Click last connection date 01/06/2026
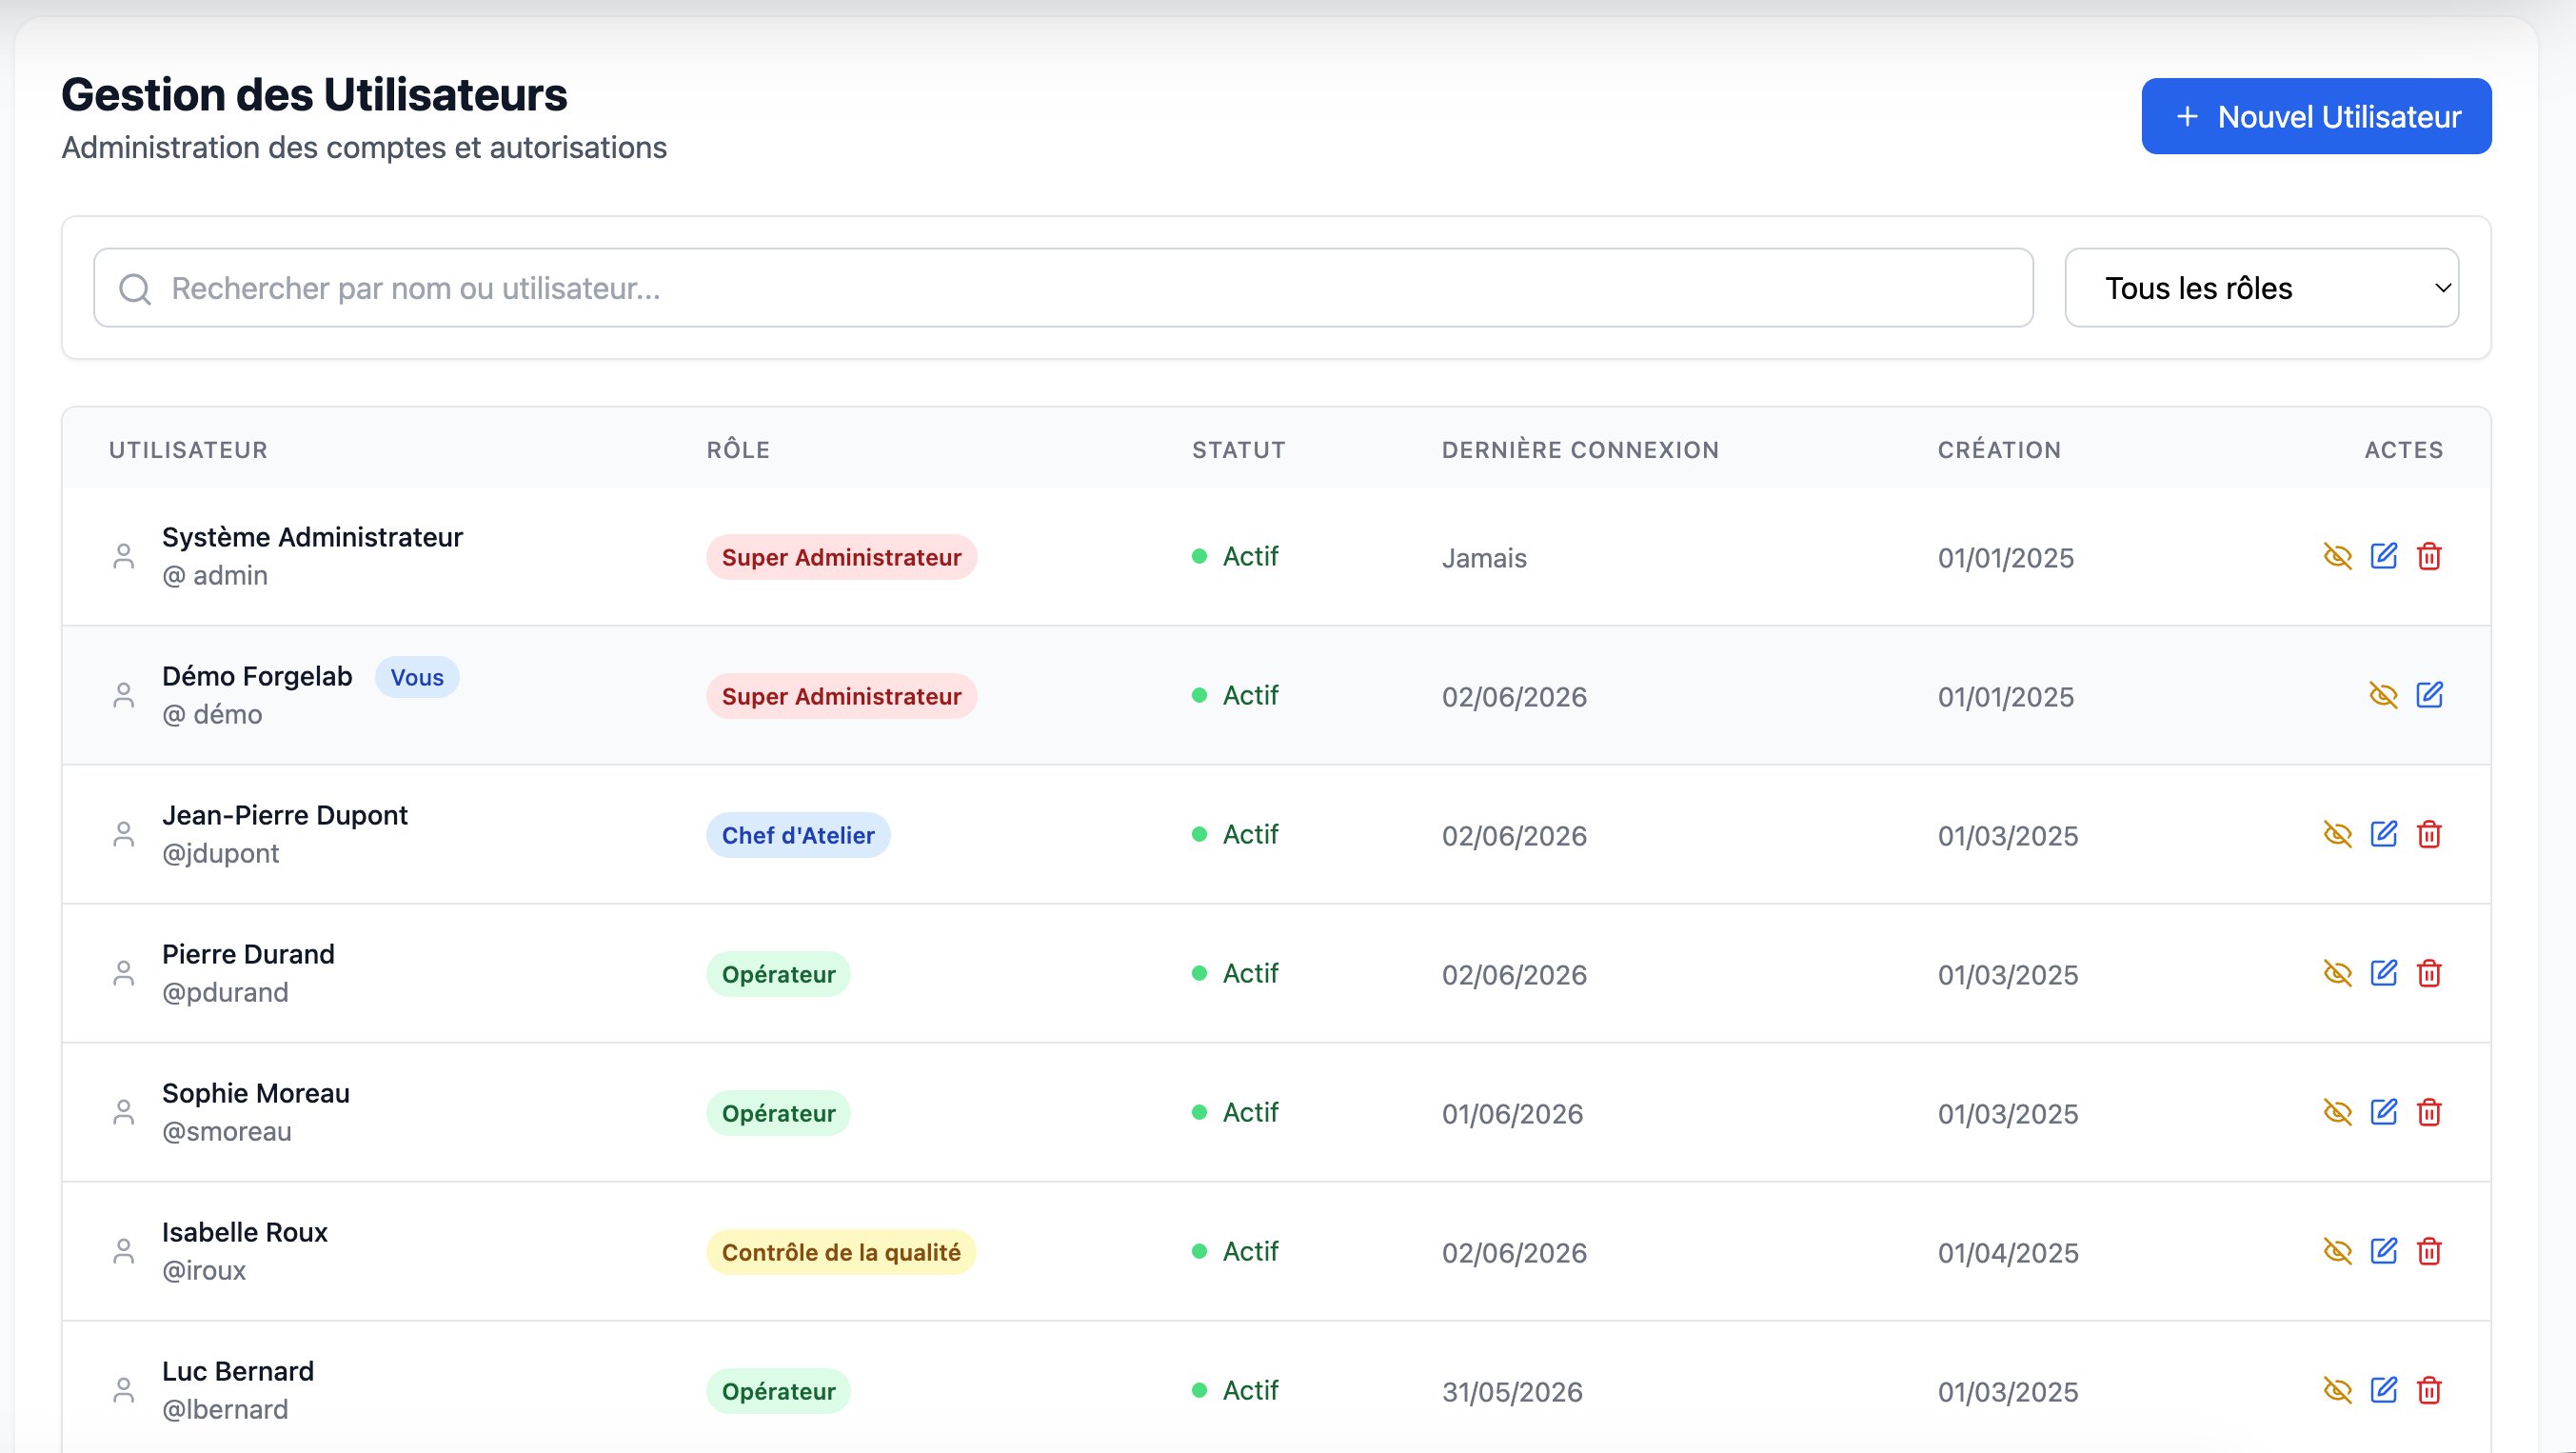Viewport: 2576px width, 1453px height. pos(1512,1114)
